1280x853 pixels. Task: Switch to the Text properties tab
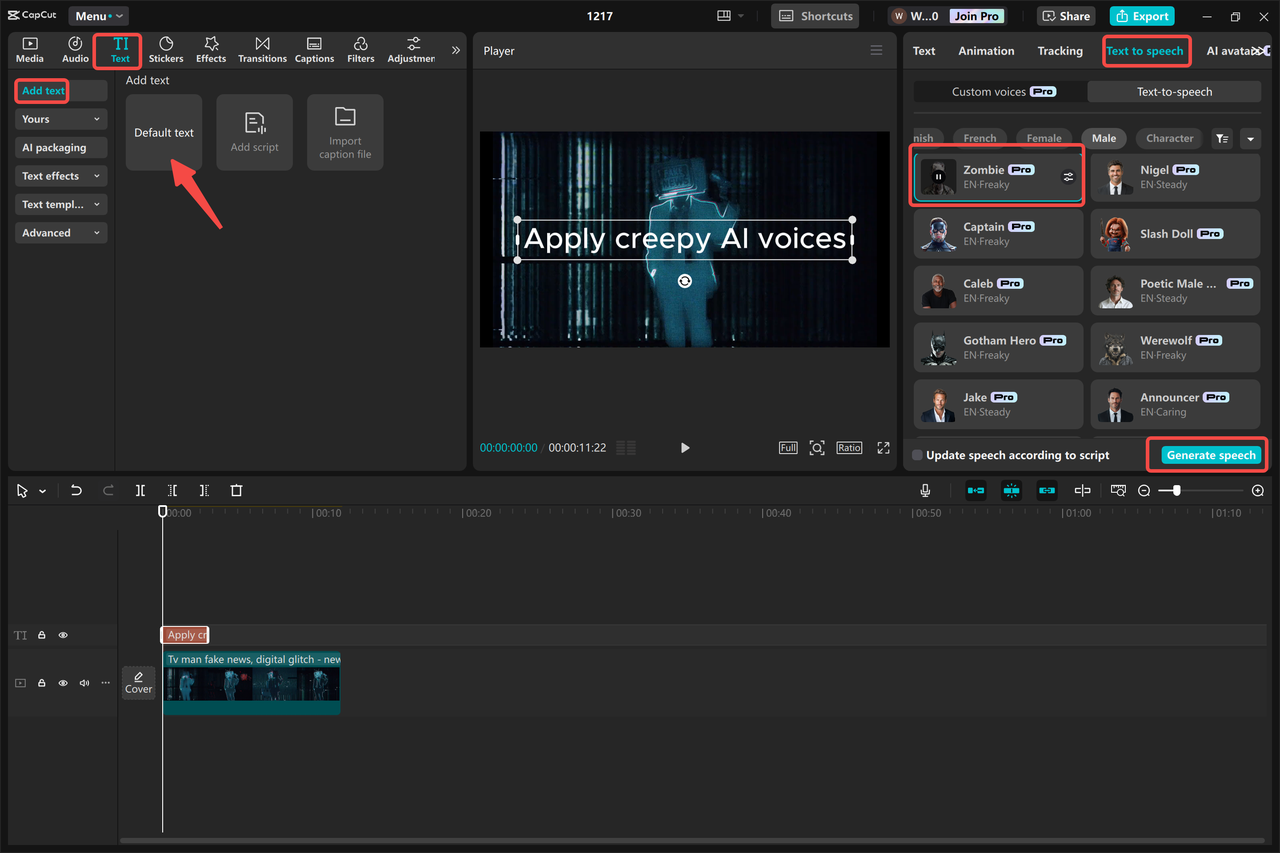(x=924, y=51)
